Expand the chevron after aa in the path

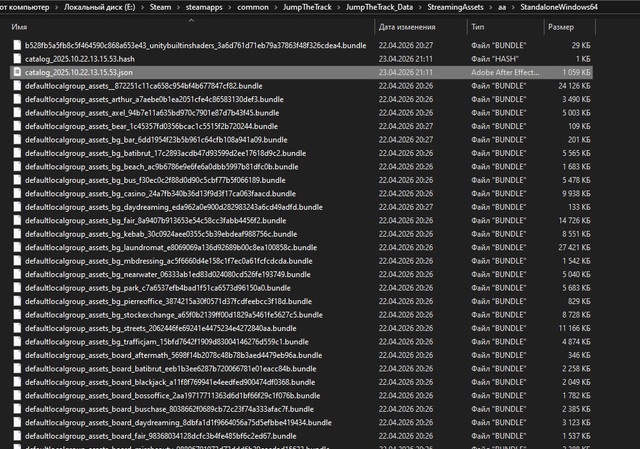[x=513, y=7]
